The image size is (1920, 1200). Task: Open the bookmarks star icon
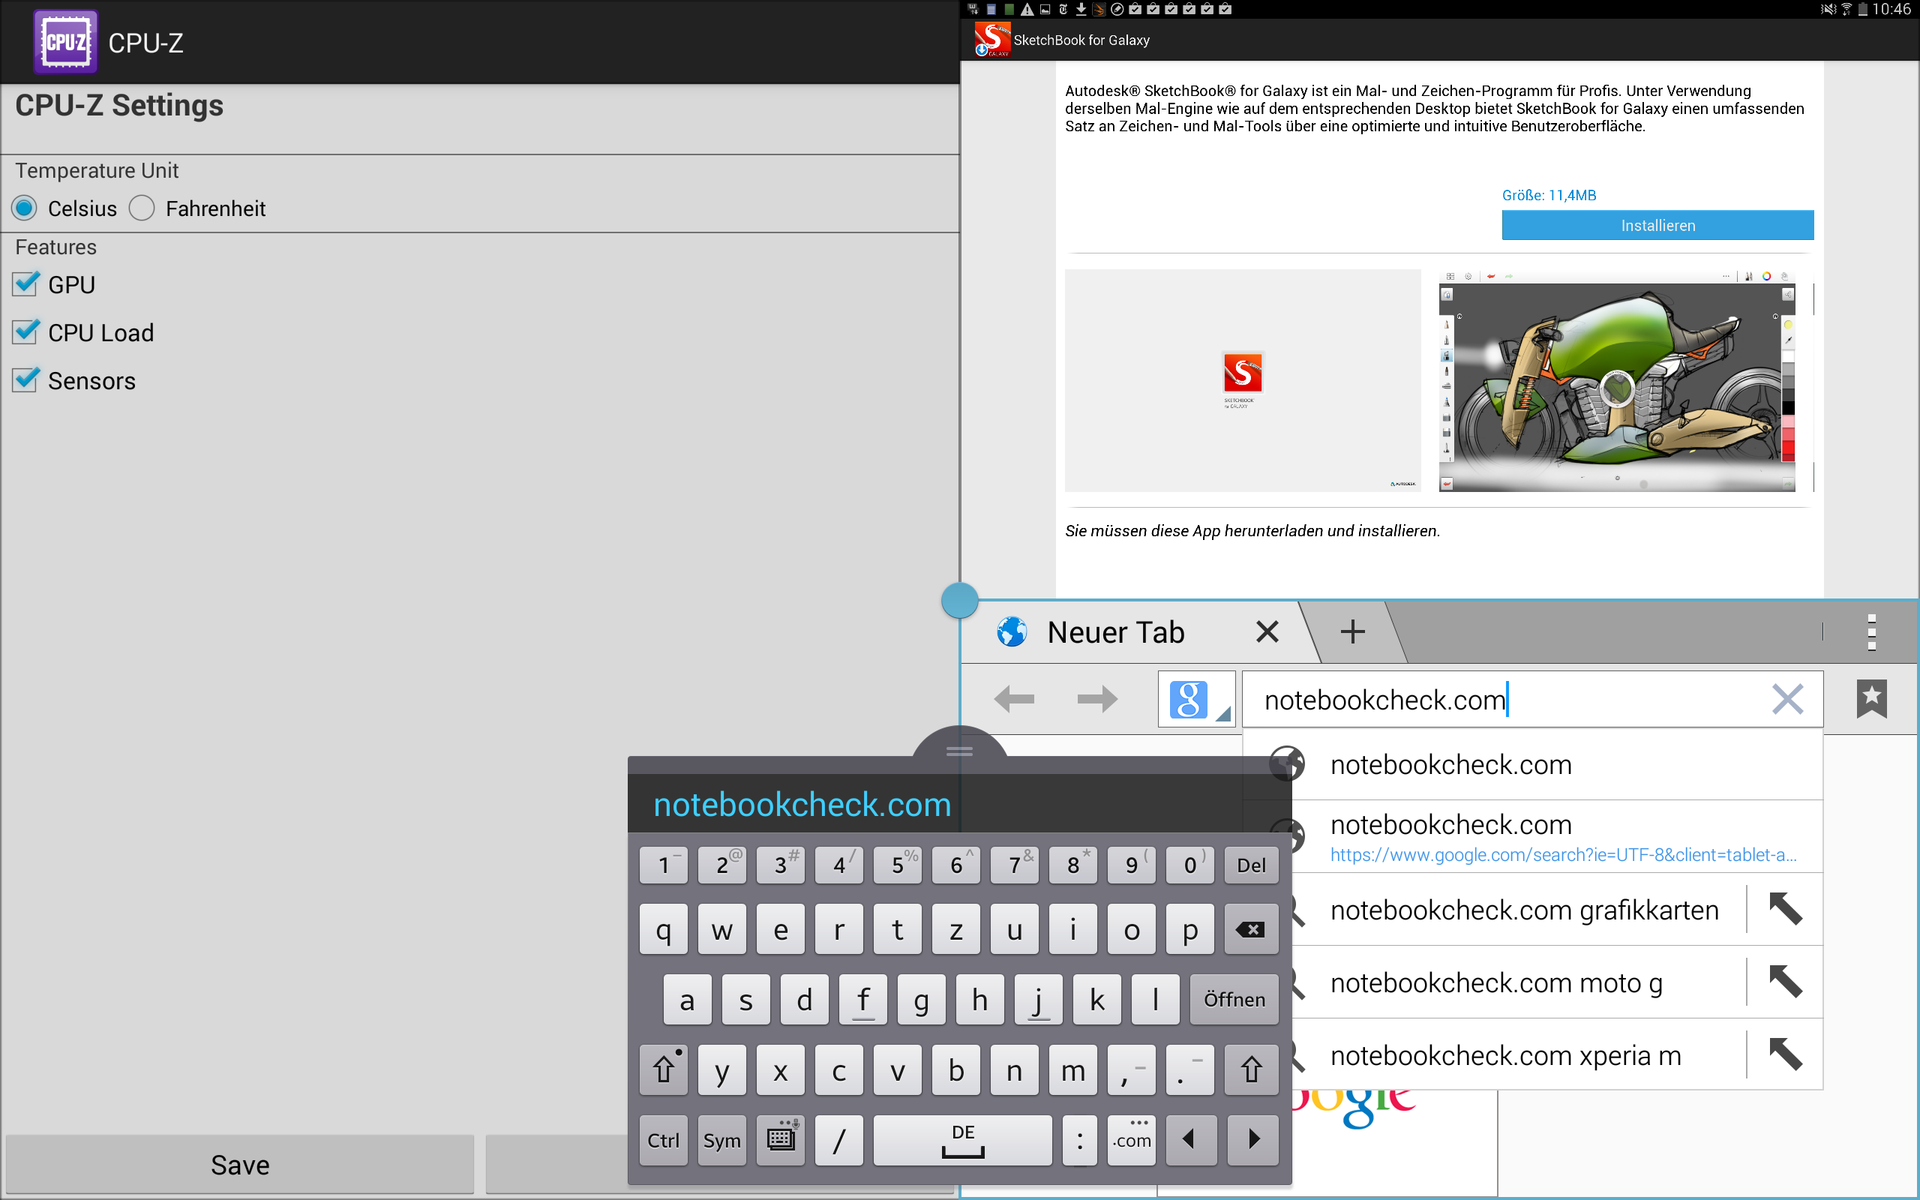coord(1871,699)
